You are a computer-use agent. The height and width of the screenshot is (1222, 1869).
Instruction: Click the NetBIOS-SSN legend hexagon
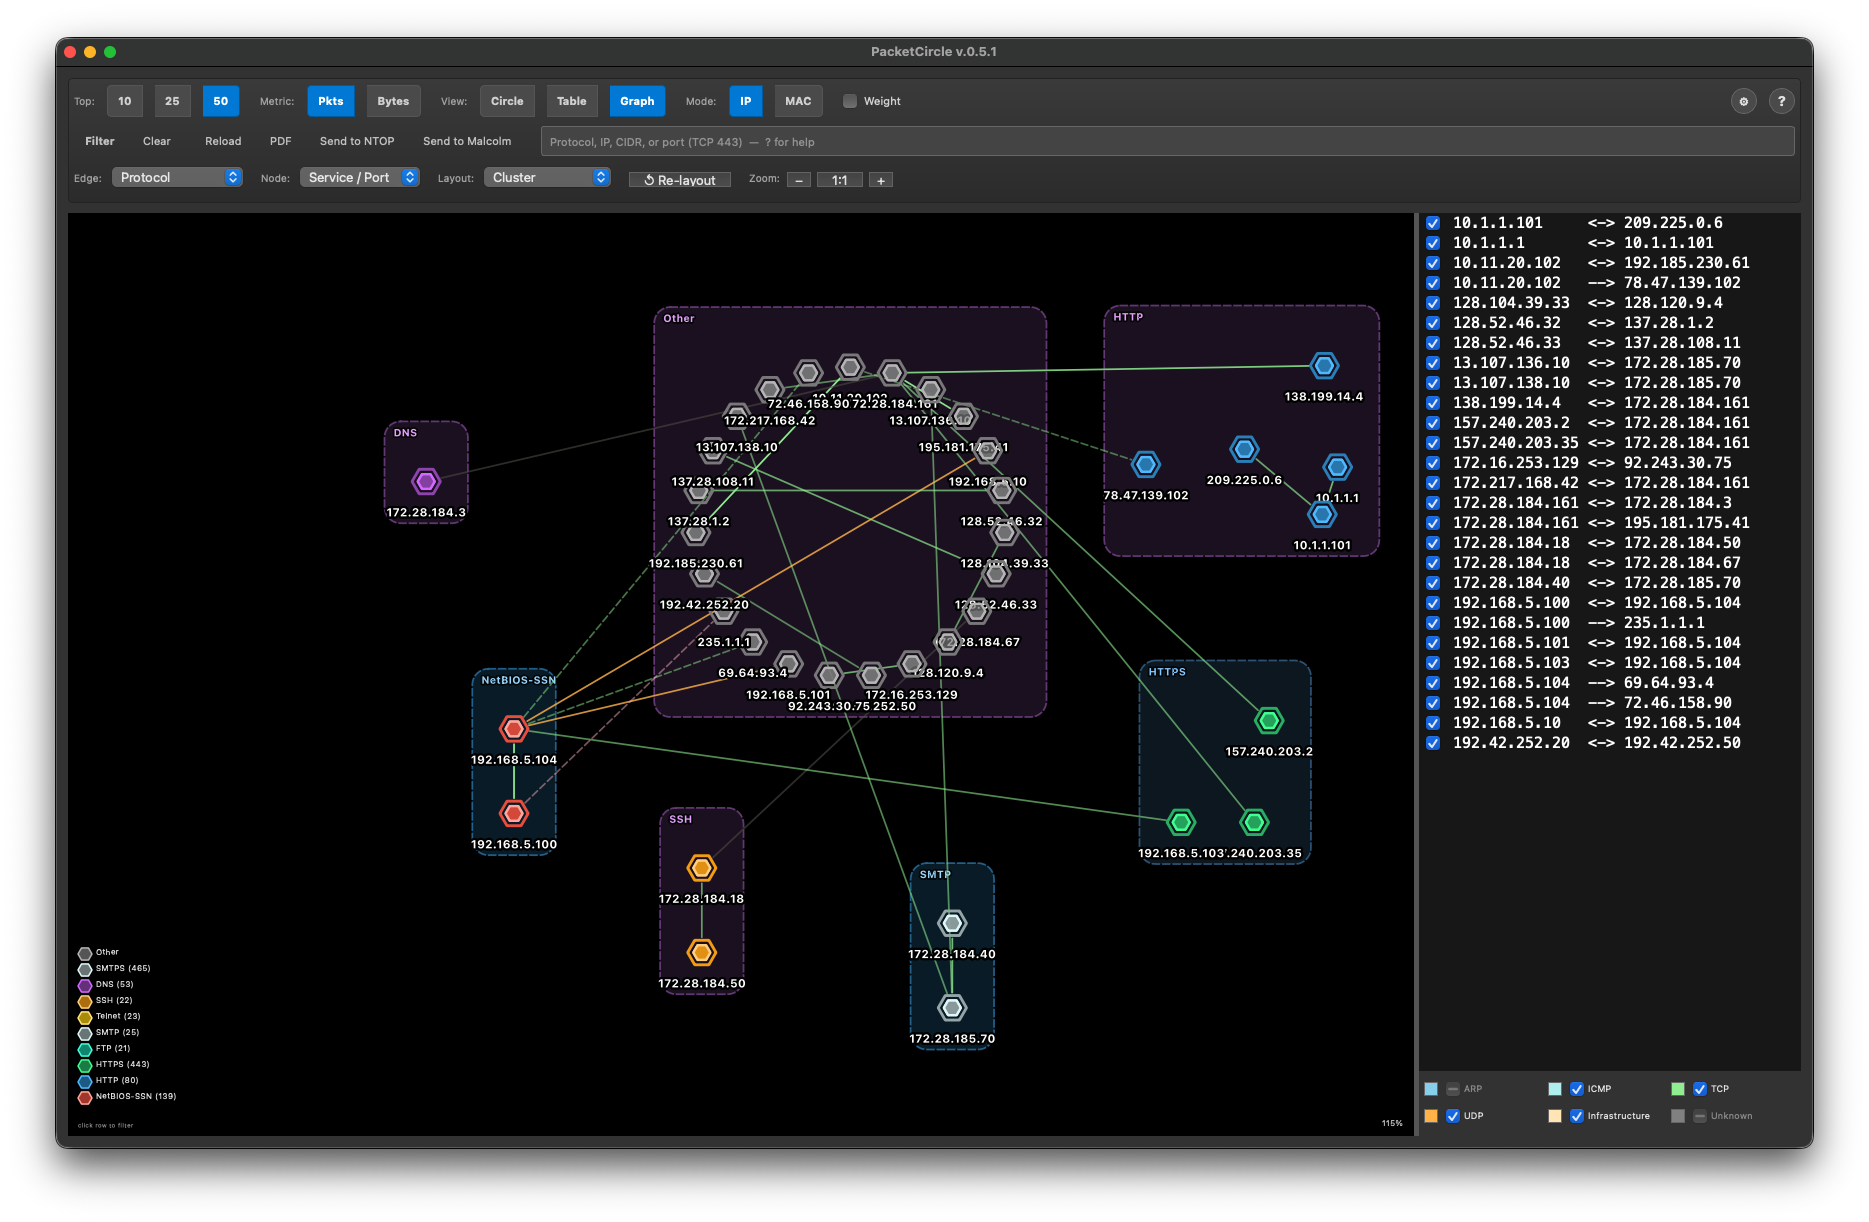[85, 1097]
